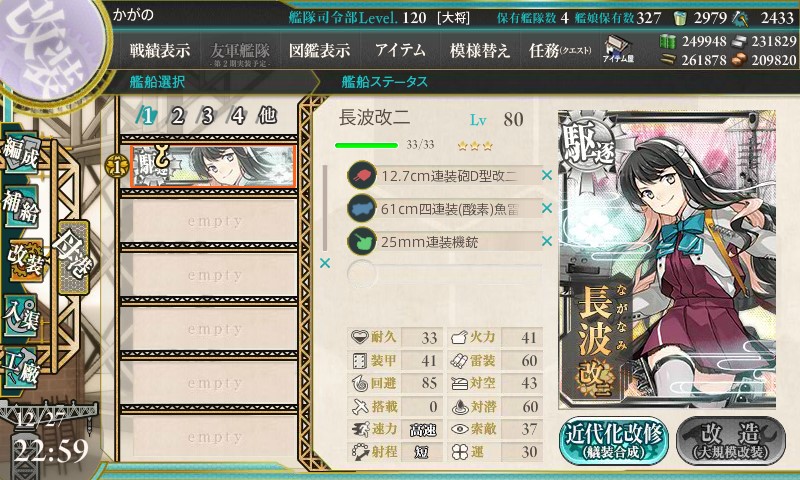Open the 戦績表示 records menu
800x480 pixels.
pos(160,50)
